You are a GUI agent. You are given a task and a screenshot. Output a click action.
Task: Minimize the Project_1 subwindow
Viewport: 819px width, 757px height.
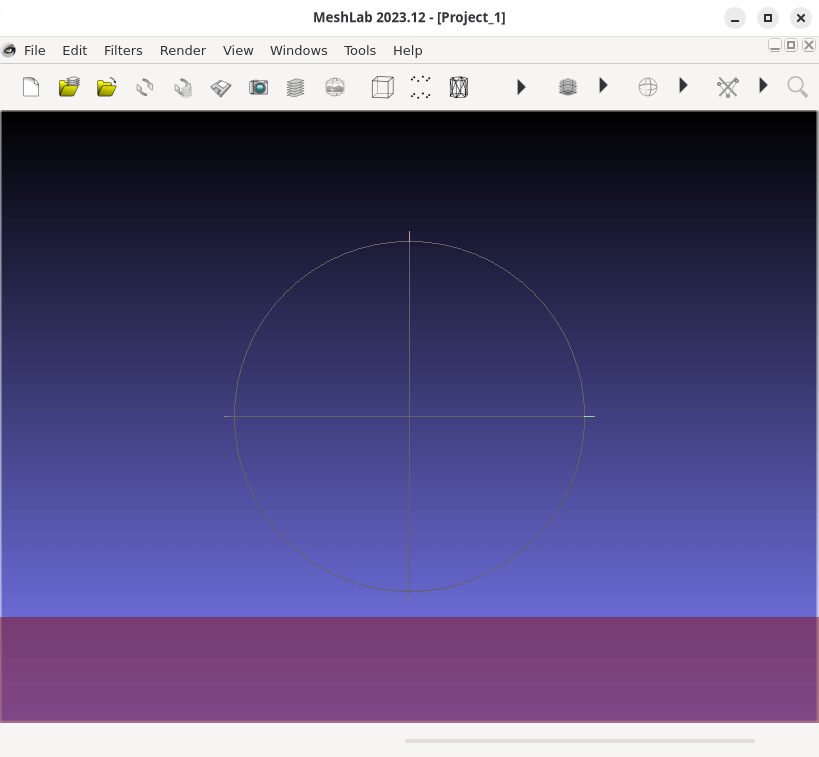775,45
